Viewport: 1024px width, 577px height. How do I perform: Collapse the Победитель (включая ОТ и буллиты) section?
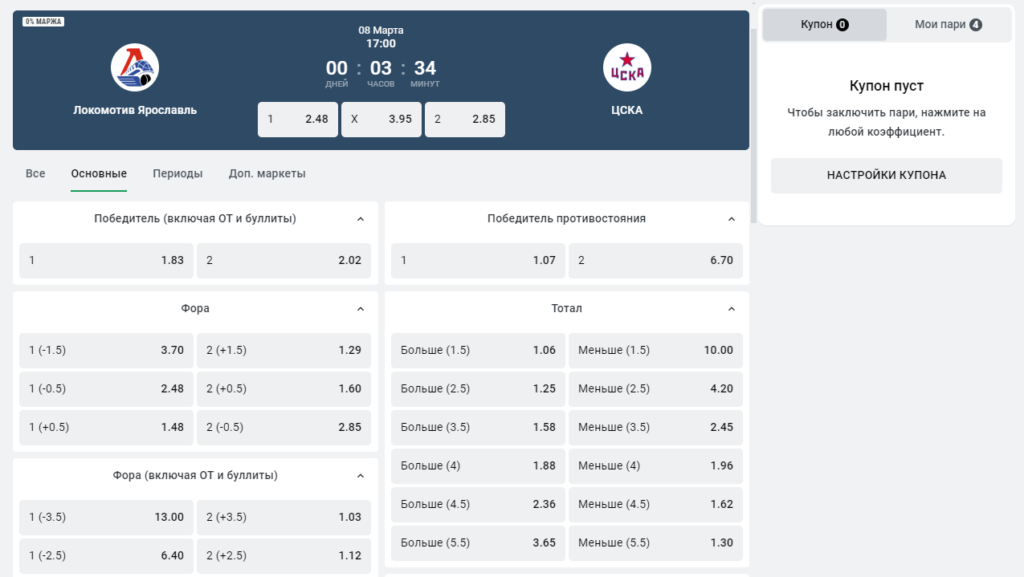pos(360,219)
